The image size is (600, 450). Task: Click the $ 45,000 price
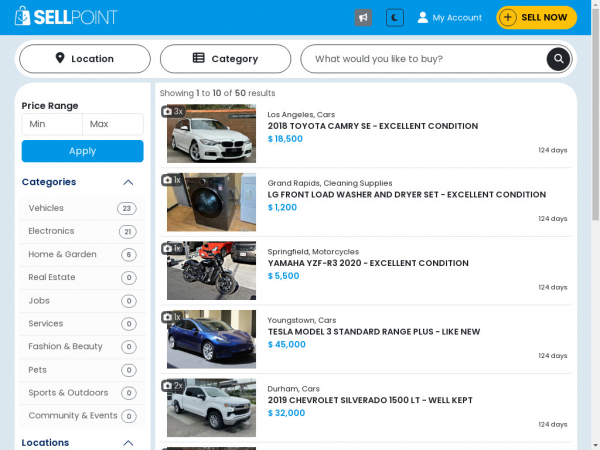pyautogui.click(x=287, y=344)
